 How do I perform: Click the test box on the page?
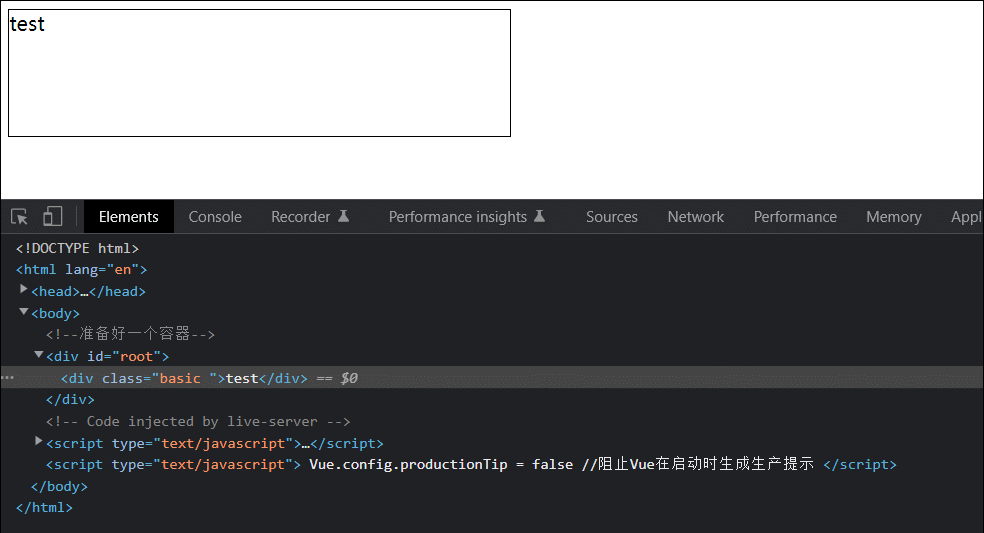click(259, 73)
